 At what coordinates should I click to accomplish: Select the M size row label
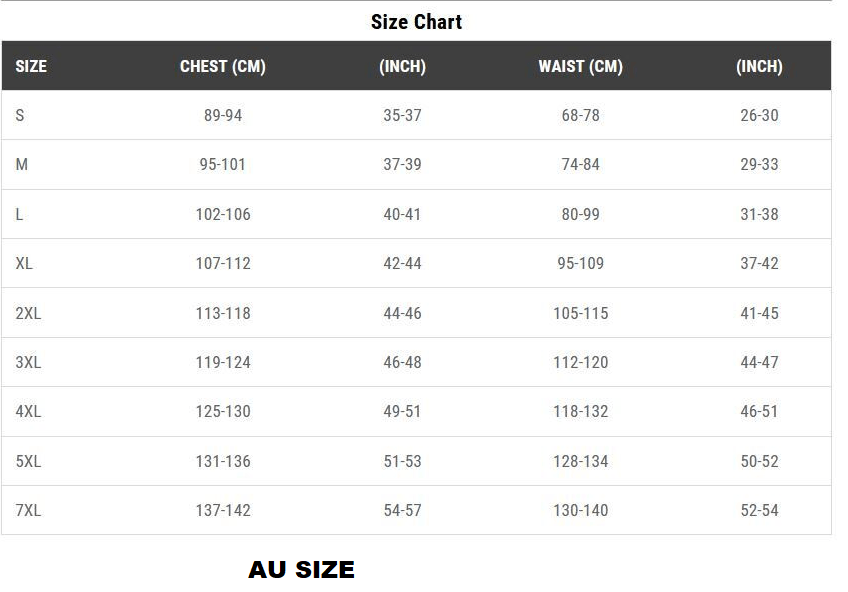coord(22,165)
